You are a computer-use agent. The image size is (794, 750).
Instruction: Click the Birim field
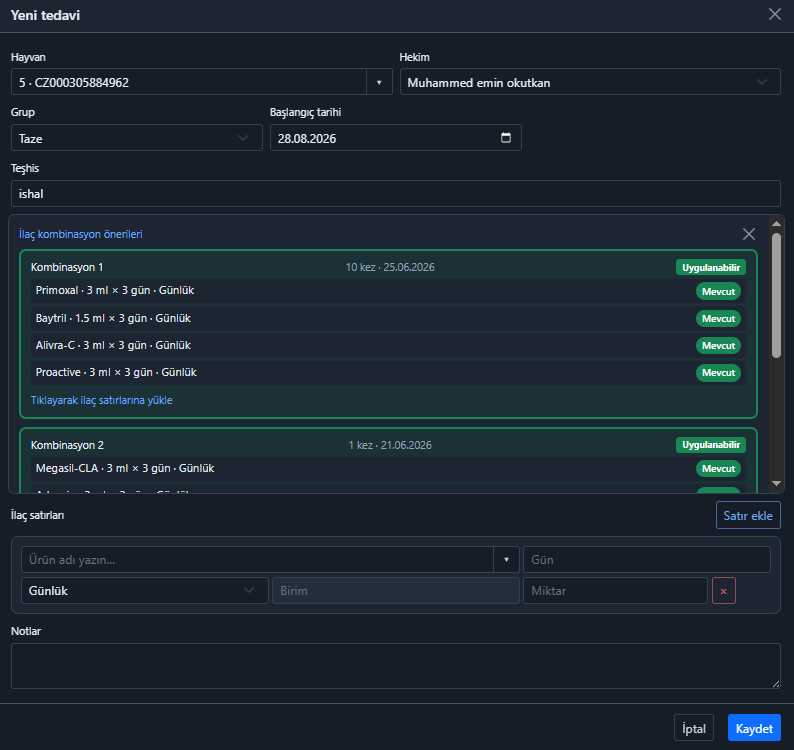[395, 590]
